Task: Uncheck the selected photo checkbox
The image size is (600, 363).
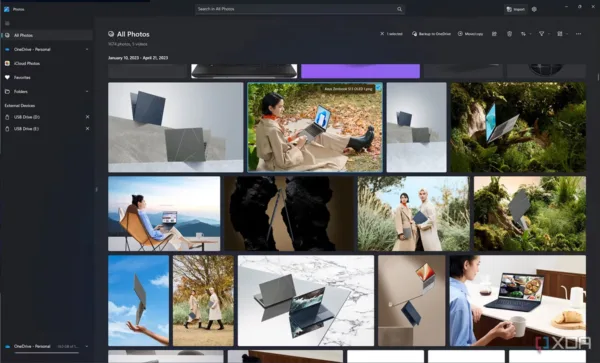Action: tap(378, 88)
